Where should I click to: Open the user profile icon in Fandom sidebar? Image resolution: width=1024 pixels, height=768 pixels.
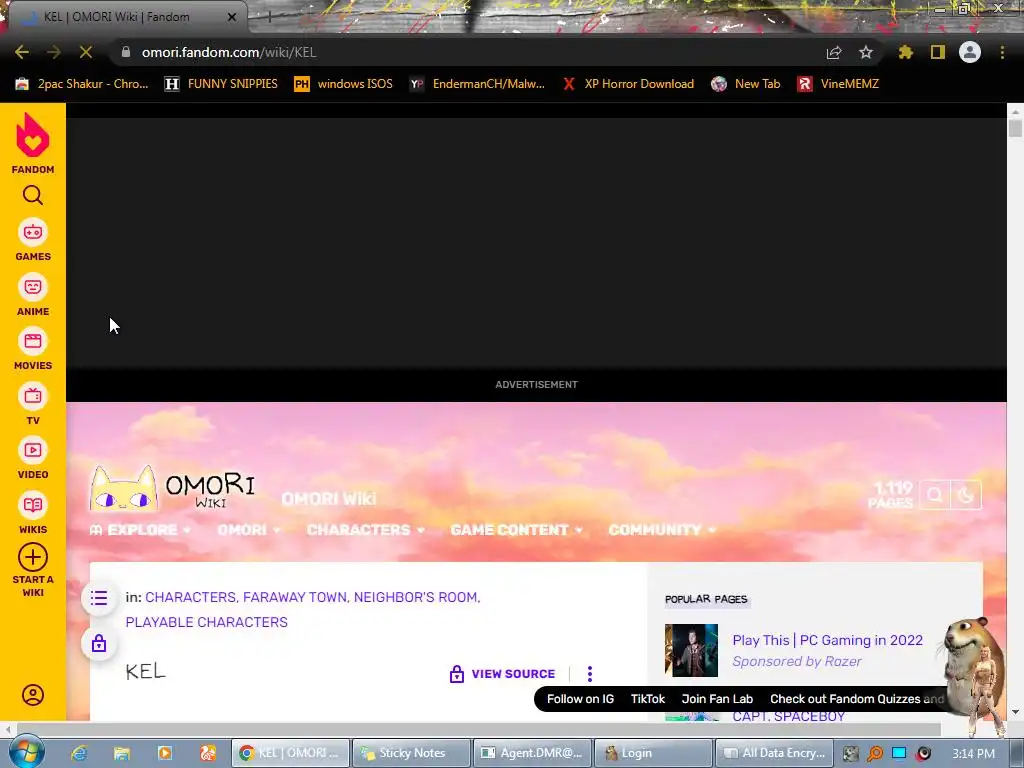(x=33, y=695)
